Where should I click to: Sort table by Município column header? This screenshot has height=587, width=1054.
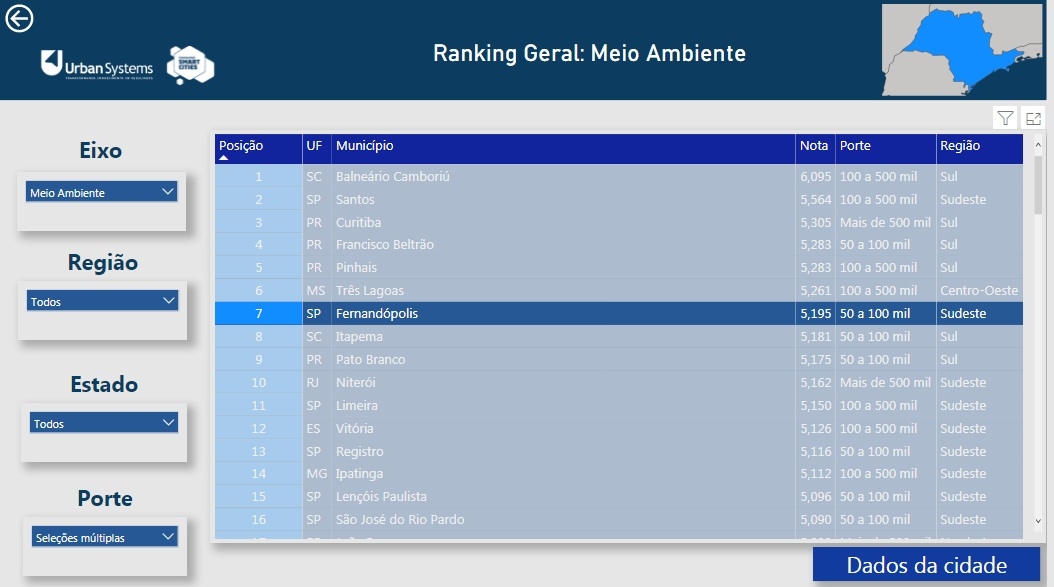click(x=365, y=146)
